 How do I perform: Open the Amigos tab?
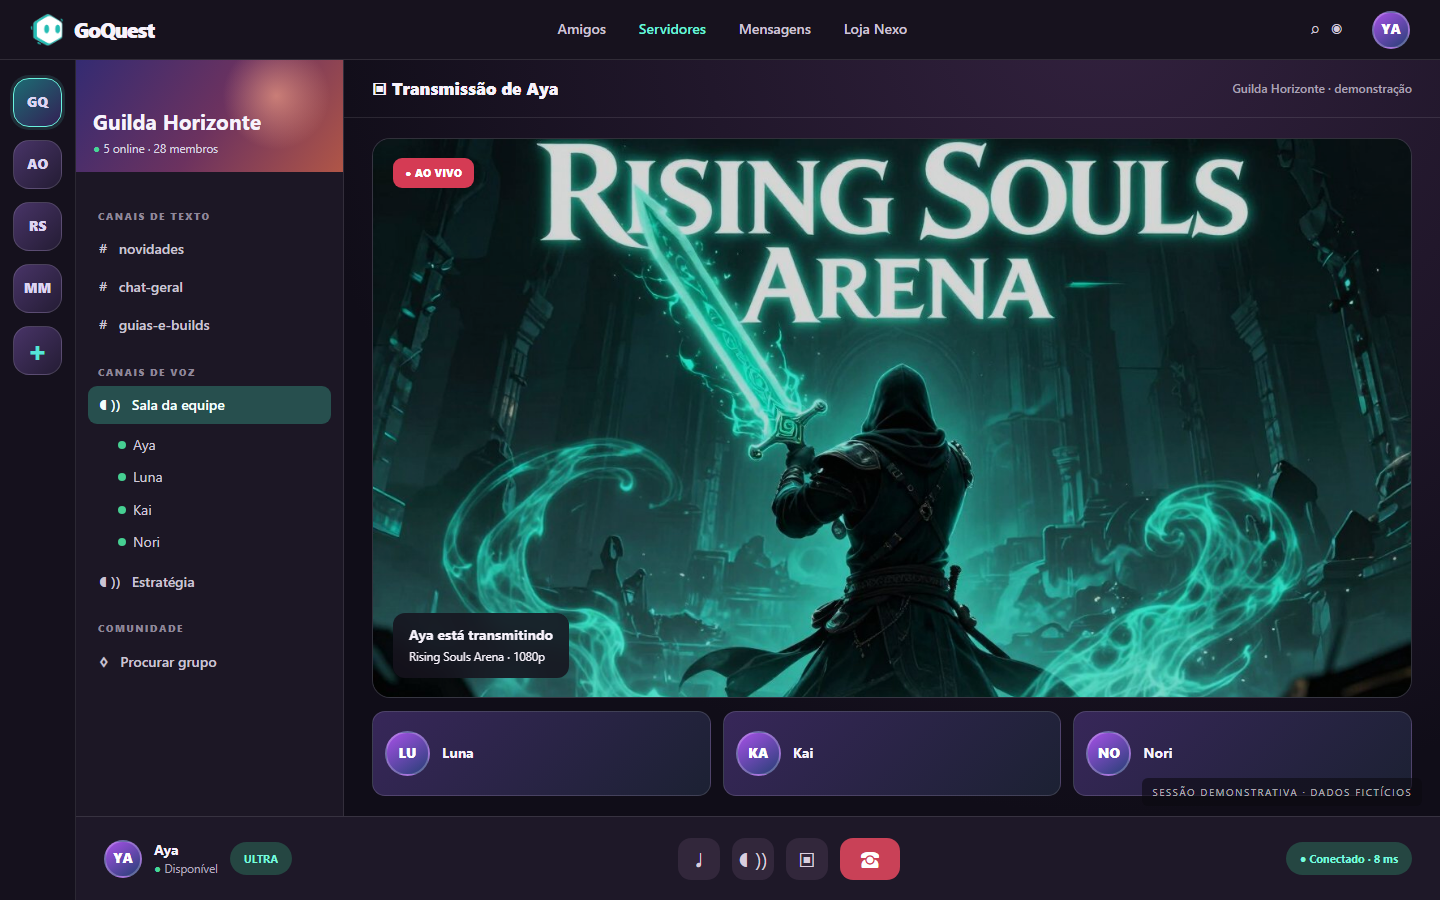coord(582,29)
